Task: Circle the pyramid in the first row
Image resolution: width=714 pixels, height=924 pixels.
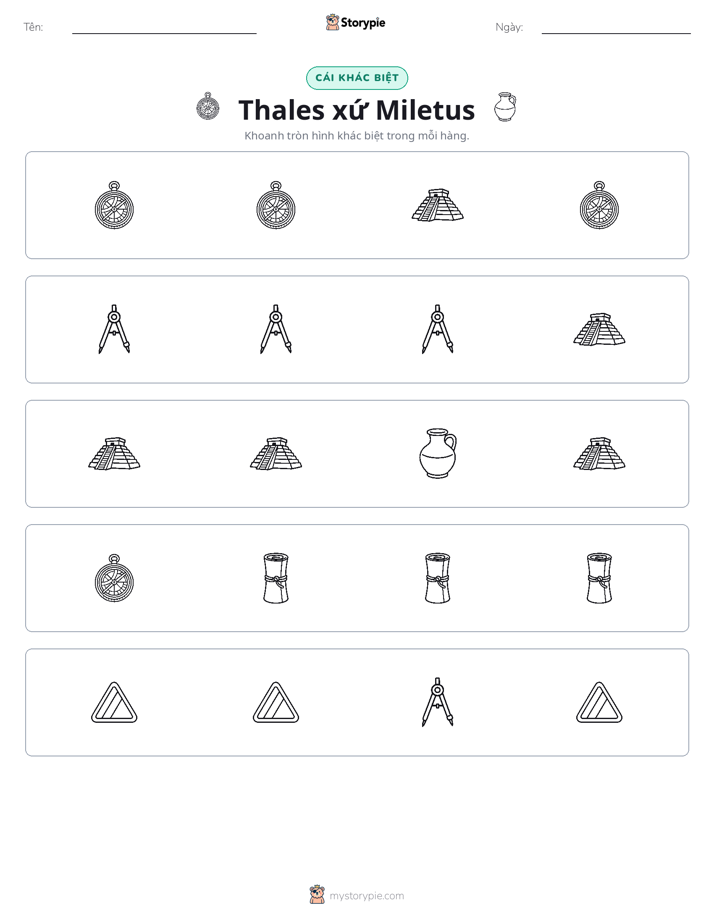Action: tap(437, 205)
